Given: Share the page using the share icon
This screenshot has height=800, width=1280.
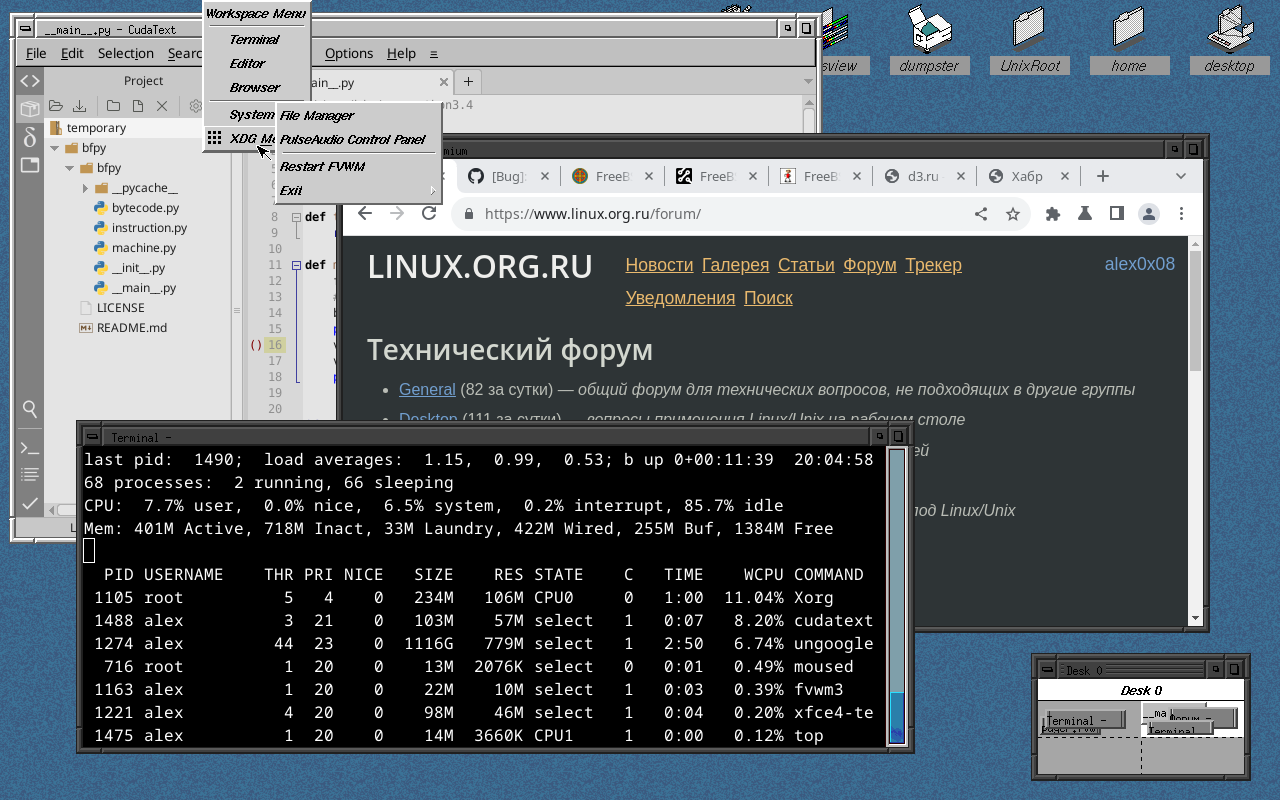Looking at the screenshot, I should (981, 214).
